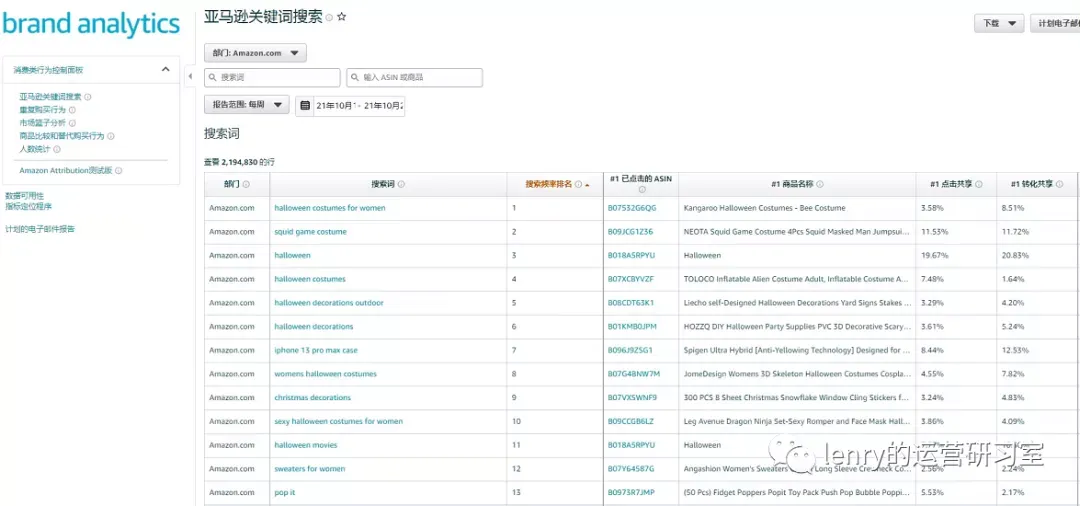Click info icon in 部门 column header

(246, 185)
